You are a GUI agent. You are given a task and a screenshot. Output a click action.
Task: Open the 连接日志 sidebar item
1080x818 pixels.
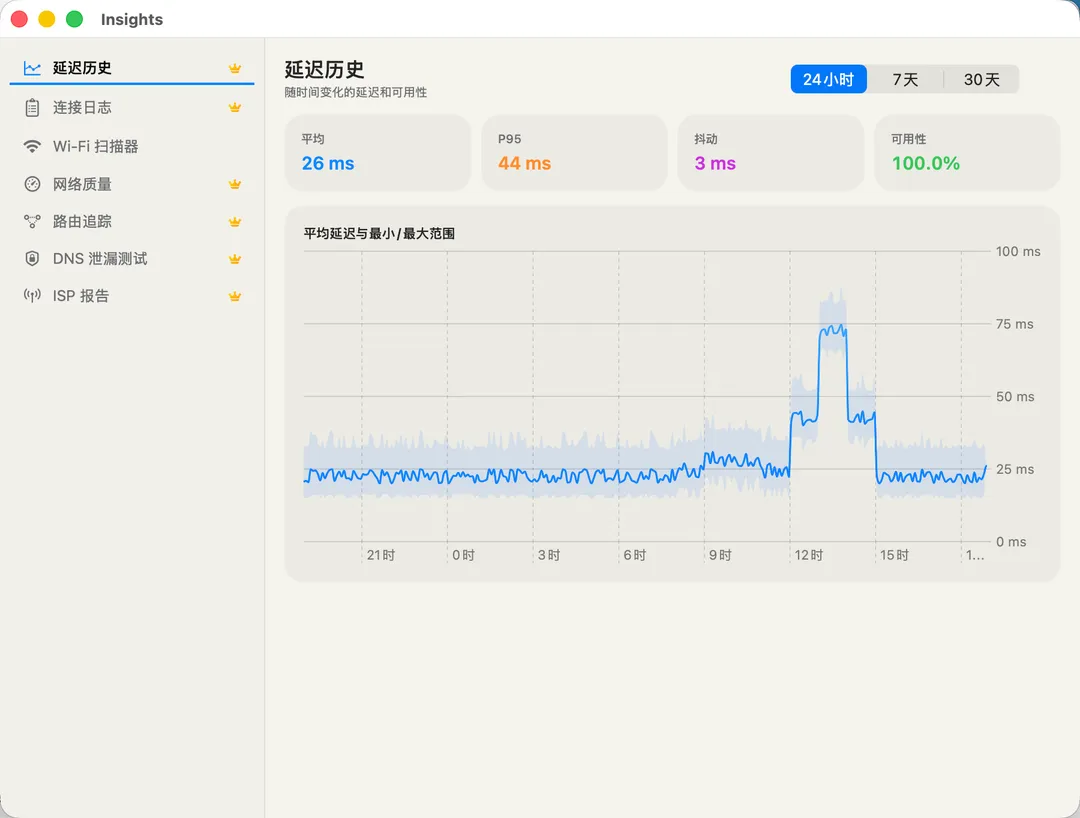coord(132,107)
